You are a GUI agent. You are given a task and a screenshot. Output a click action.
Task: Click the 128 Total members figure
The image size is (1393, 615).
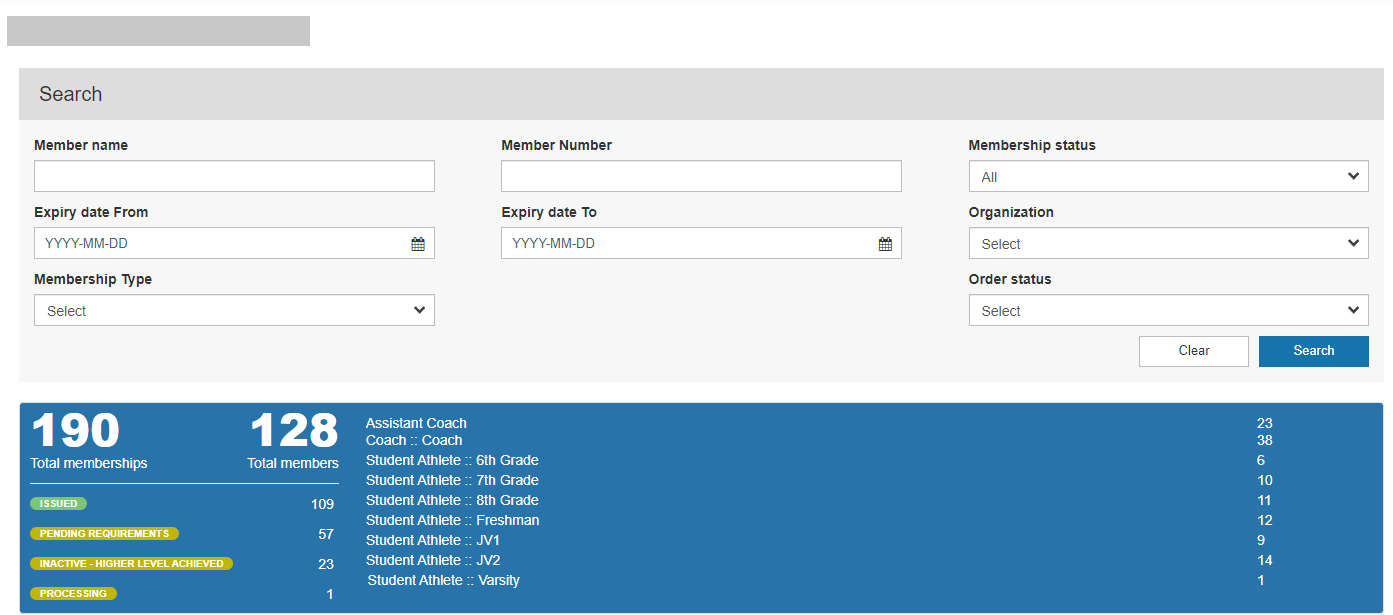pyautogui.click(x=294, y=431)
